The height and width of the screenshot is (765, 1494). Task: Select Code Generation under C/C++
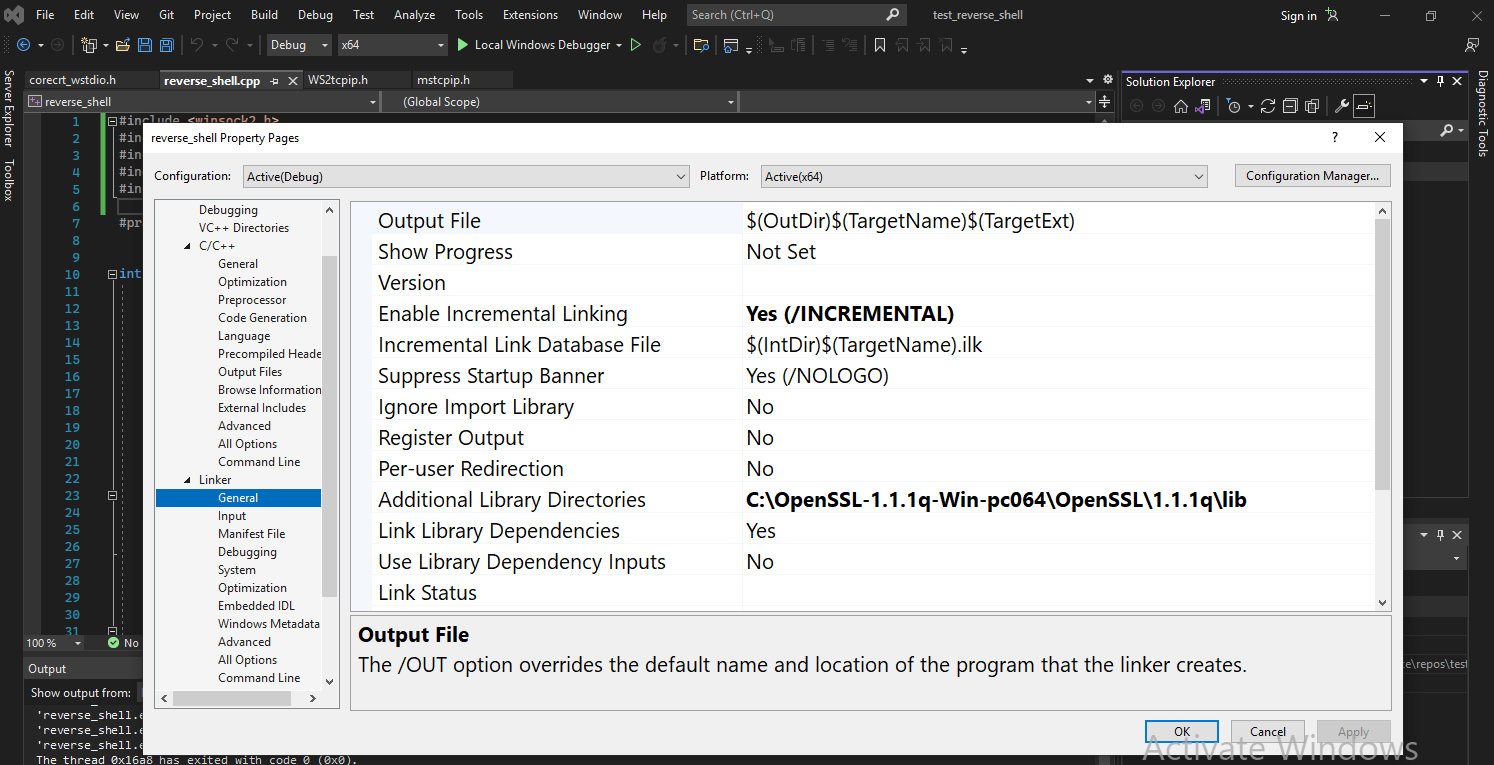click(x=262, y=318)
